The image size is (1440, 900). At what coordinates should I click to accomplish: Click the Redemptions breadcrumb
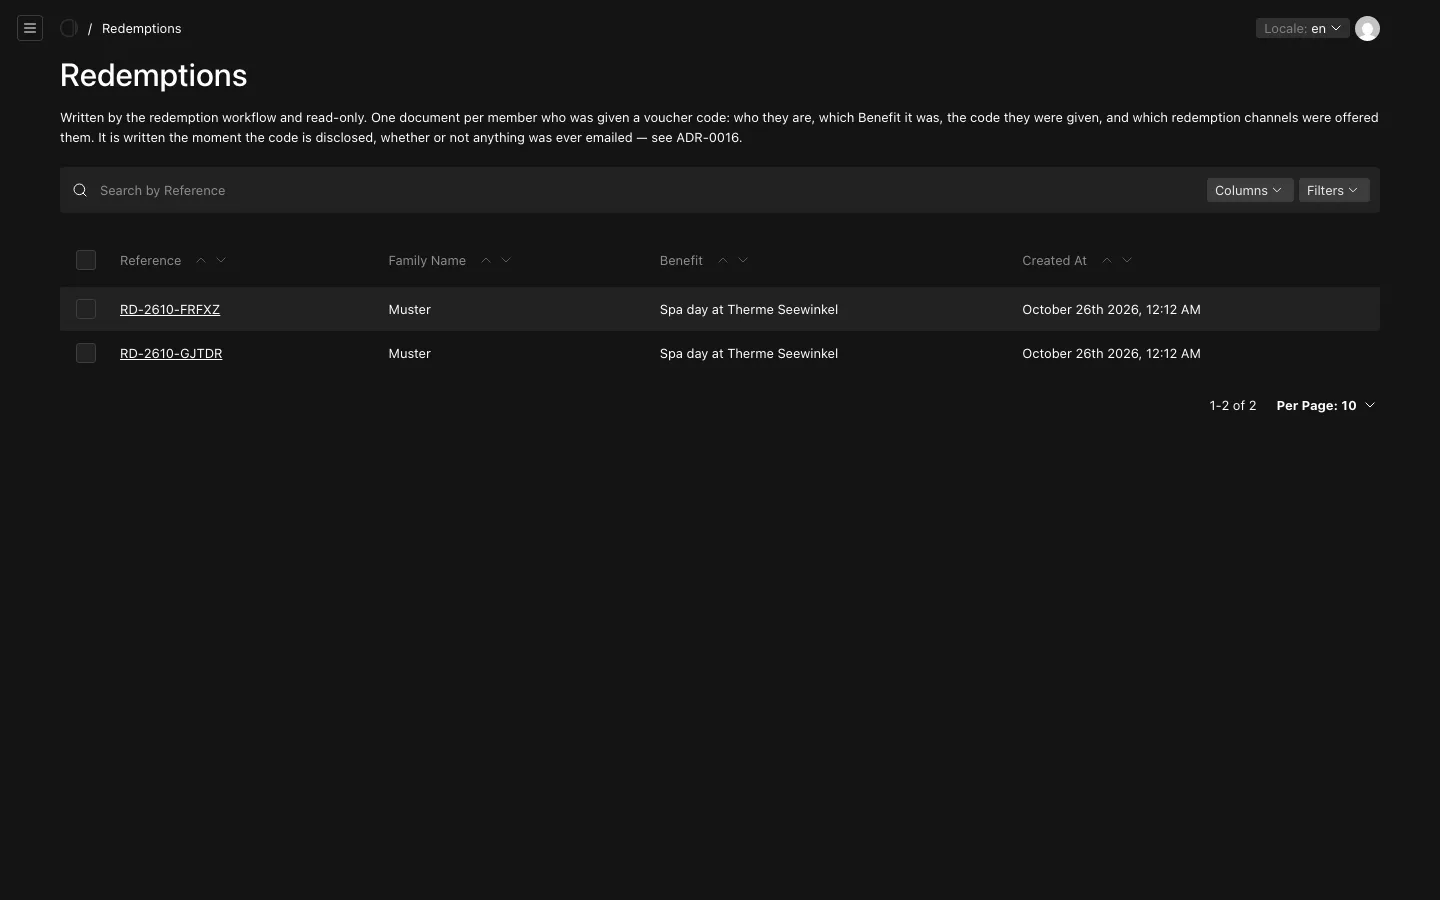(x=142, y=28)
